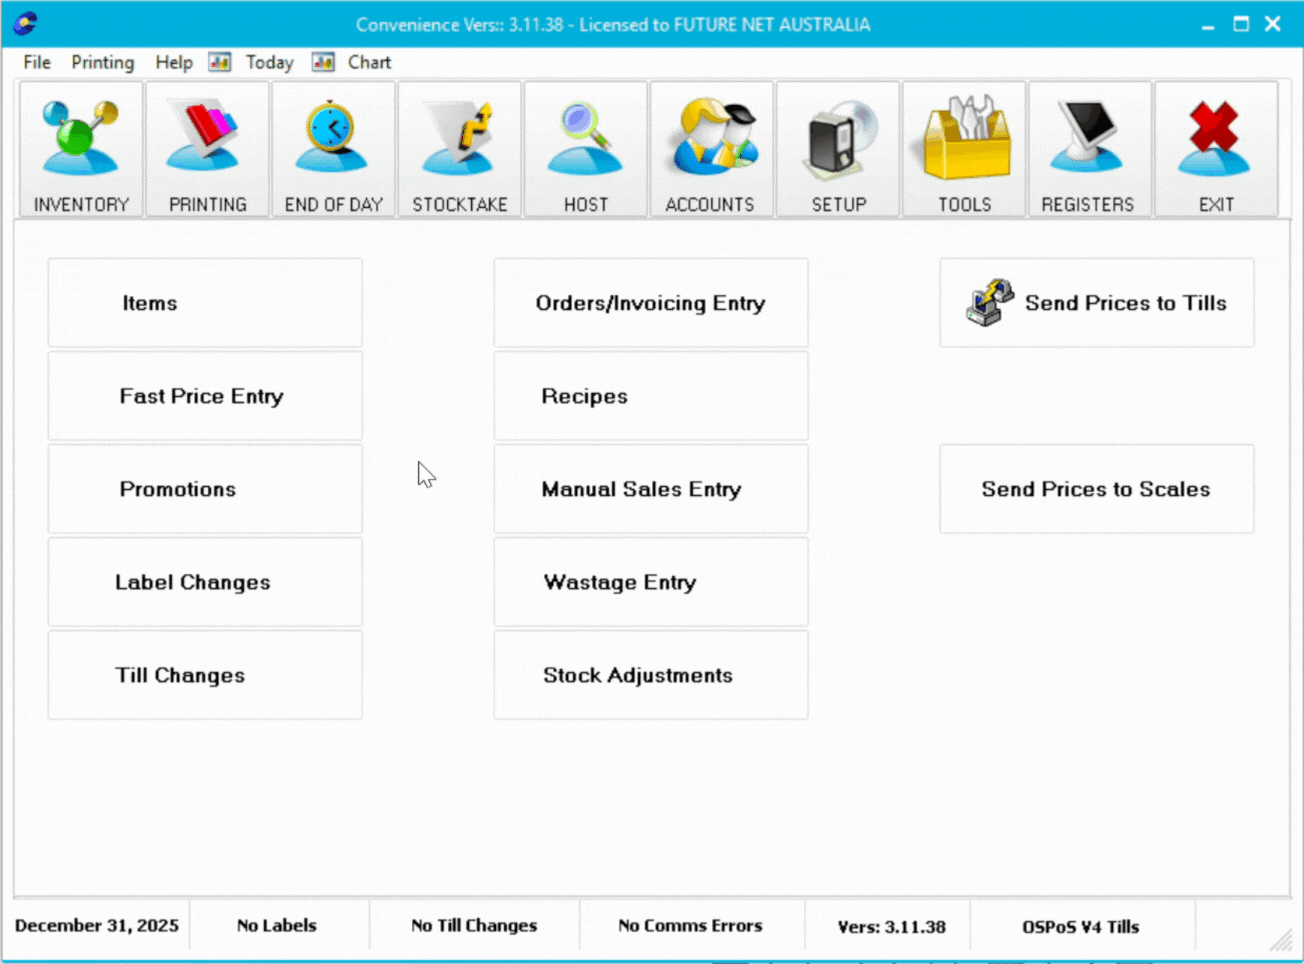Open the Printing menu
The height and width of the screenshot is (964, 1304).
(102, 62)
